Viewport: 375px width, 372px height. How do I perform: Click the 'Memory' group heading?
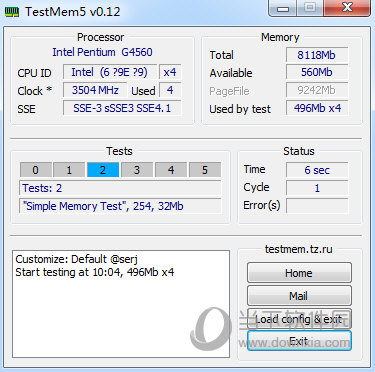pyautogui.click(x=280, y=37)
